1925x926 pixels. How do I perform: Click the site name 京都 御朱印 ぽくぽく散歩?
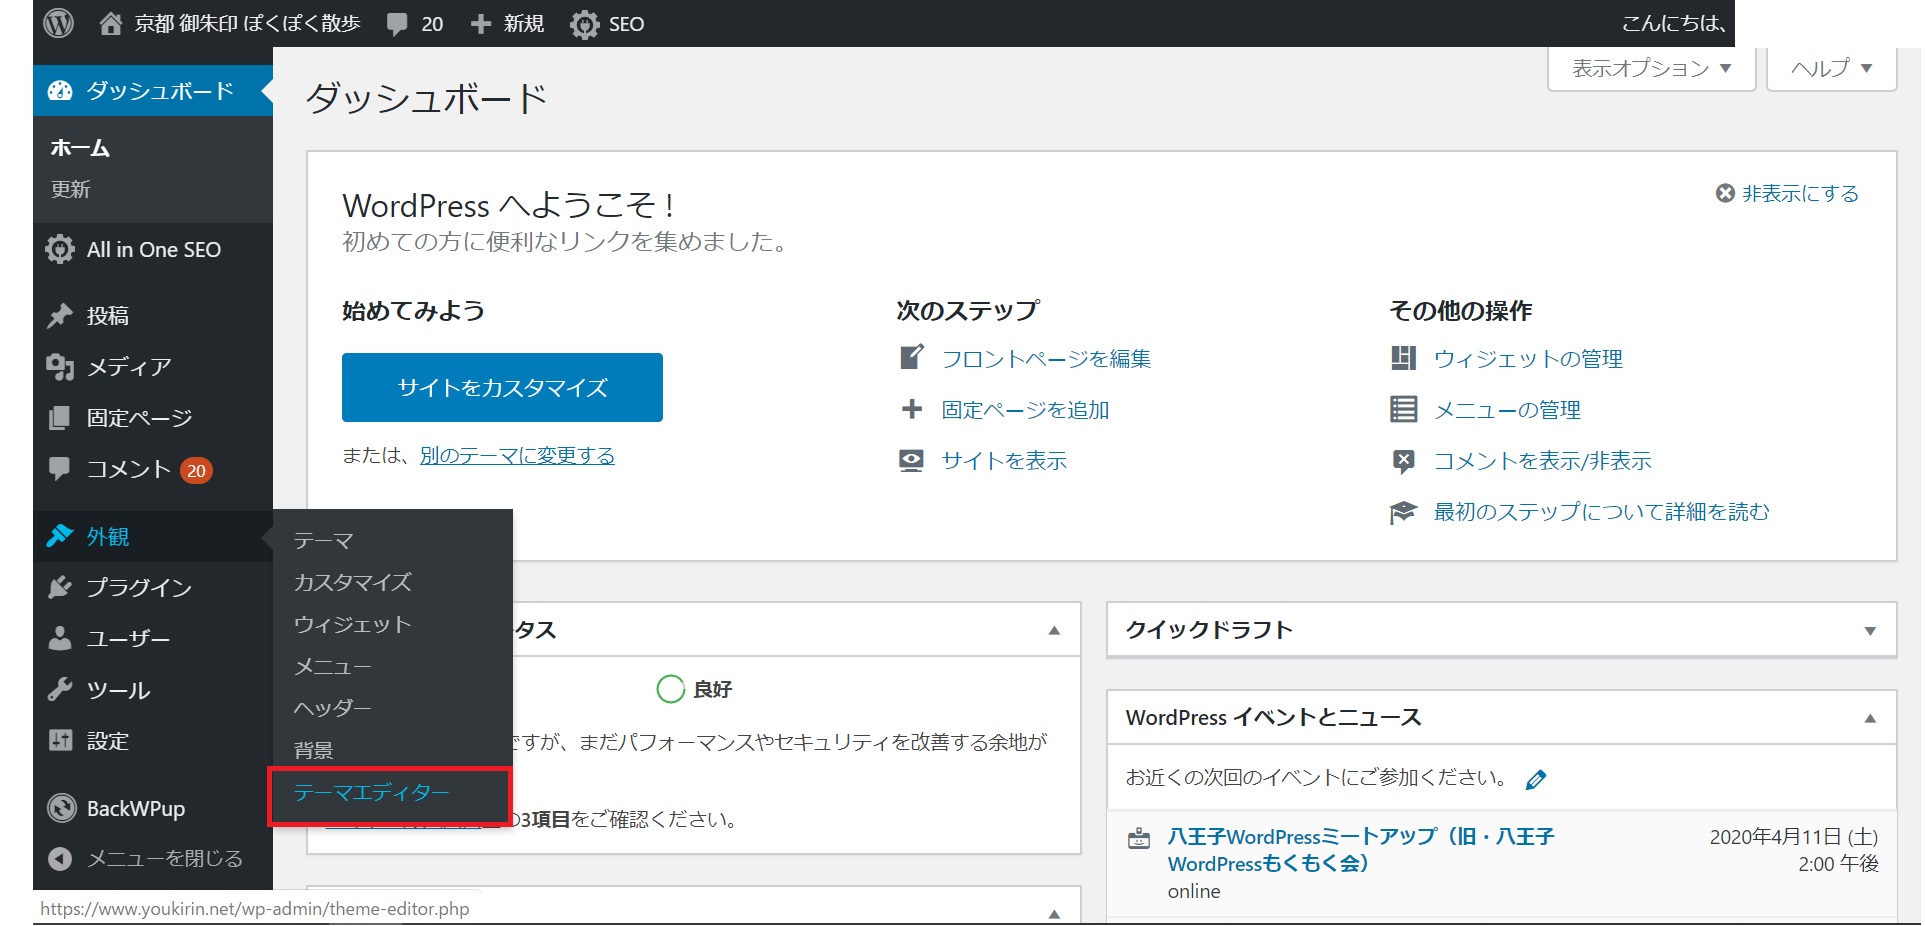247,23
